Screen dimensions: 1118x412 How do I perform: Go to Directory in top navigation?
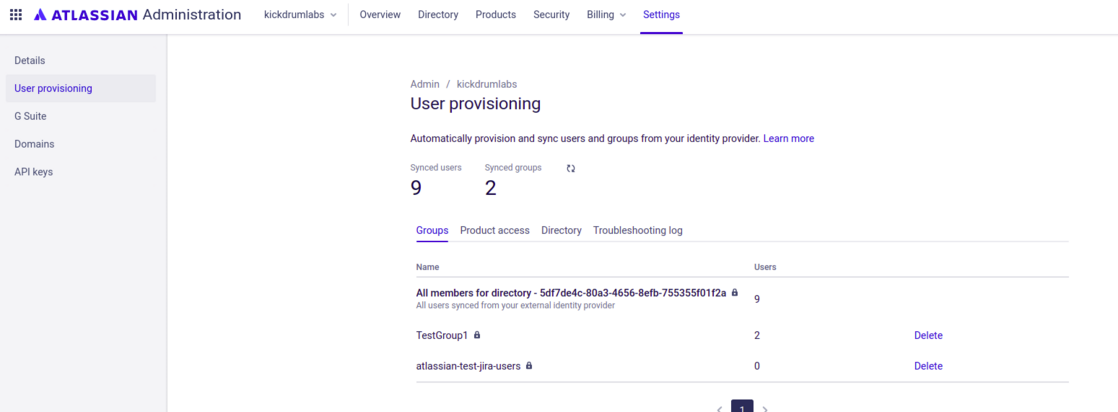point(438,14)
